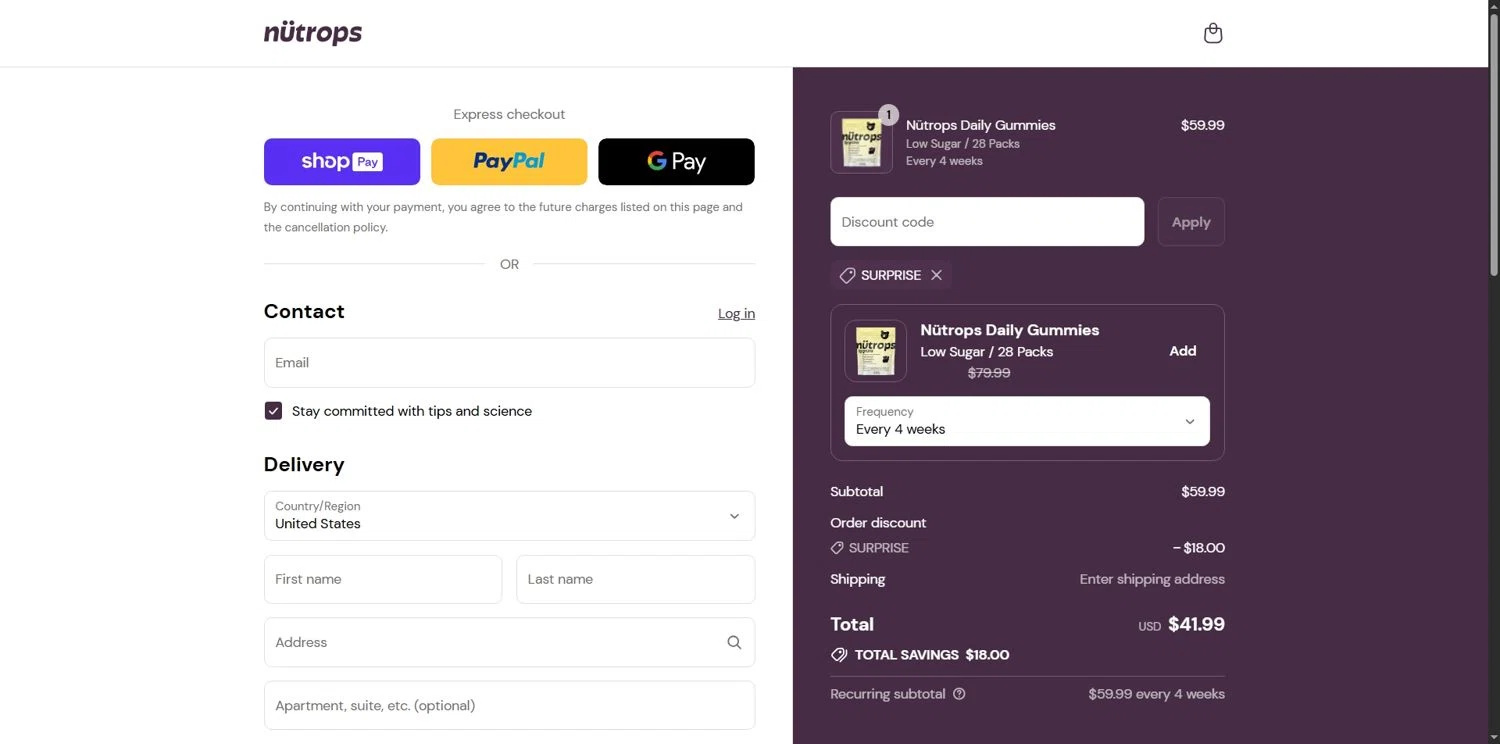1500x744 pixels.
Task: Click the cart item quantity badge
Action: click(888, 115)
